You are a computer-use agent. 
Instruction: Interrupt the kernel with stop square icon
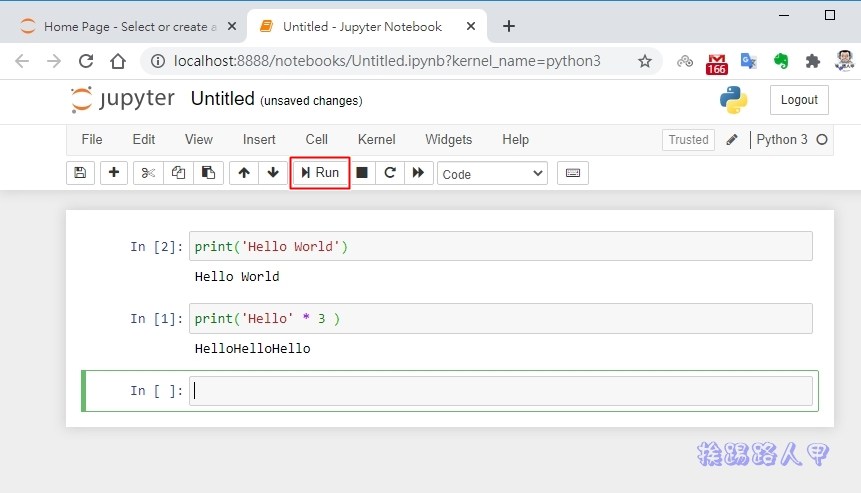click(362, 173)
